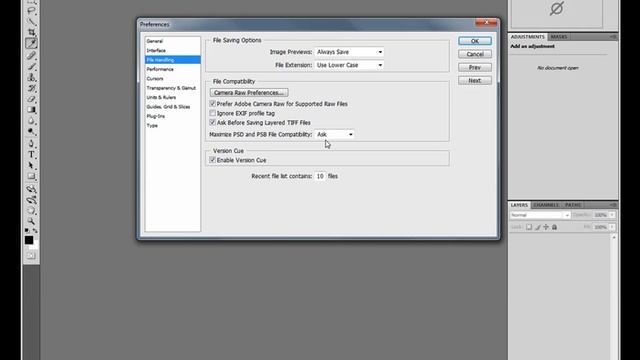The height and width of the screenshot is (360, 640).
Task: Select the Crop tool
Action: click(31, 32)
